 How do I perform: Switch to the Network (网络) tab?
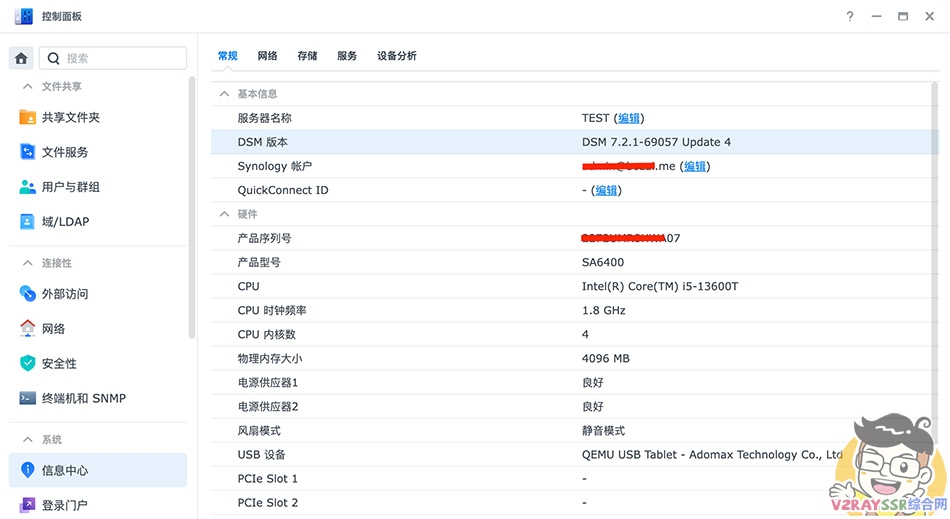coord(267,56)
